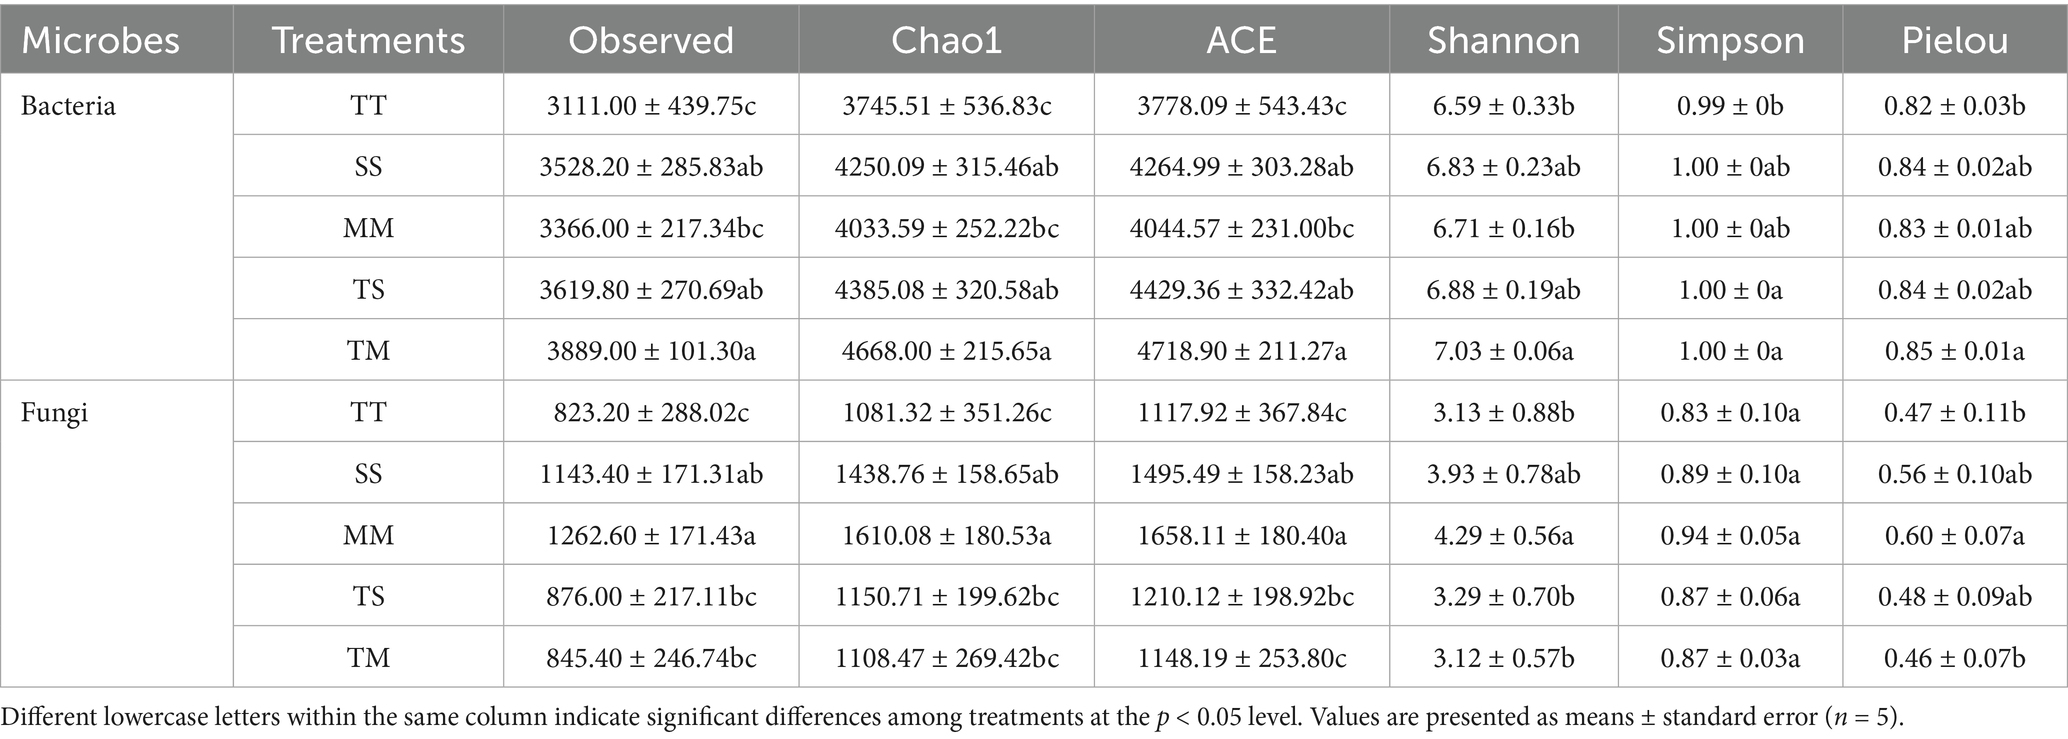Click the Treatments column header
The image size is (2068, 739).
[x=368, y=40]
